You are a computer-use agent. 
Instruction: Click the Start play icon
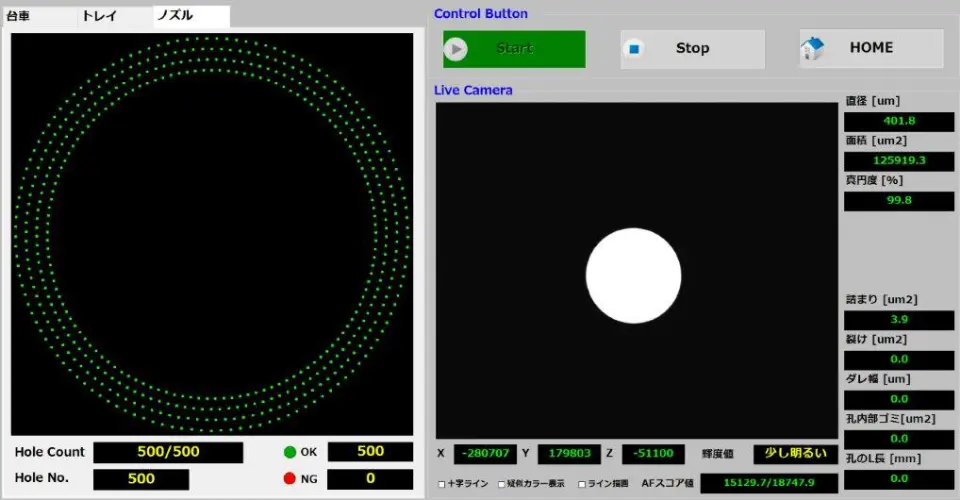[x=456, y=49]
